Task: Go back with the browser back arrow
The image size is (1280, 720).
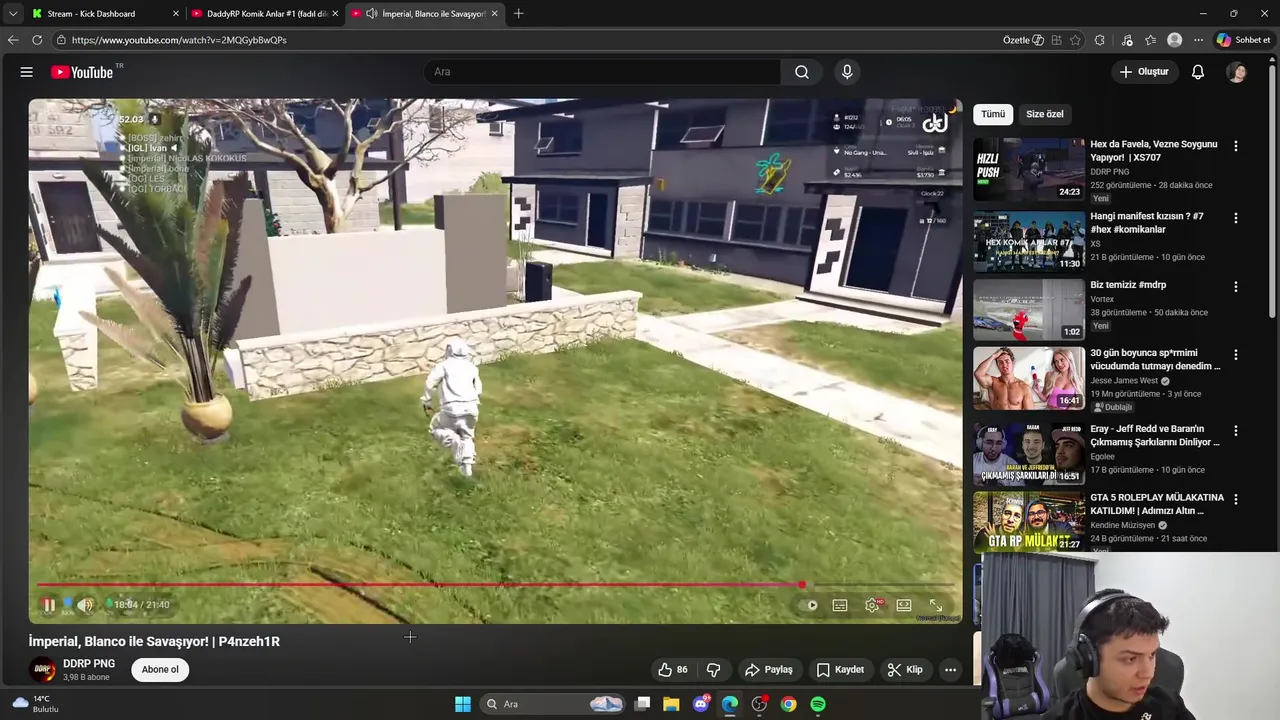Action: 13,40
